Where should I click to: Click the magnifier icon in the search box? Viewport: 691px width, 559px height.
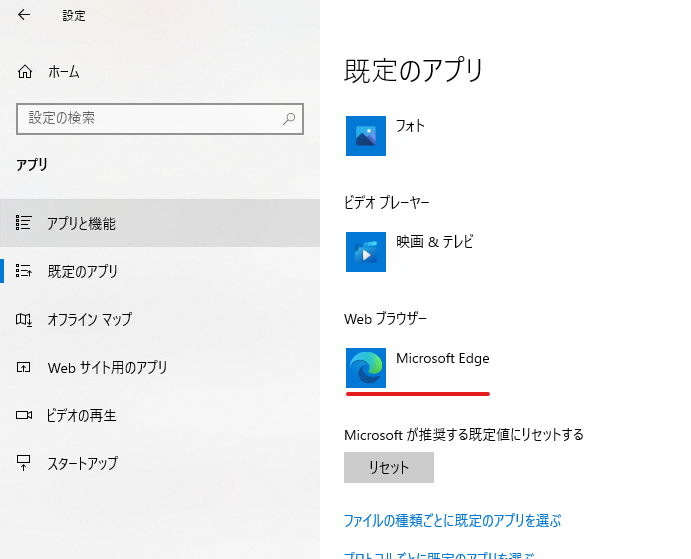point(289,118)
